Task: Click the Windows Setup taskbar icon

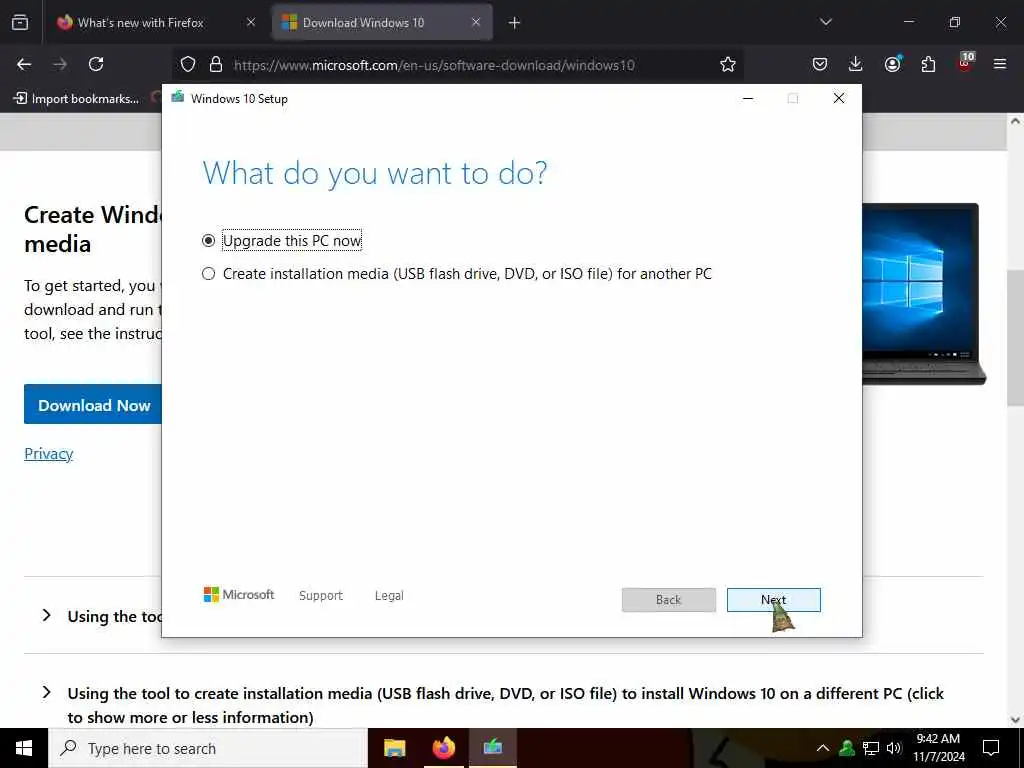Action: click(493, 748)
